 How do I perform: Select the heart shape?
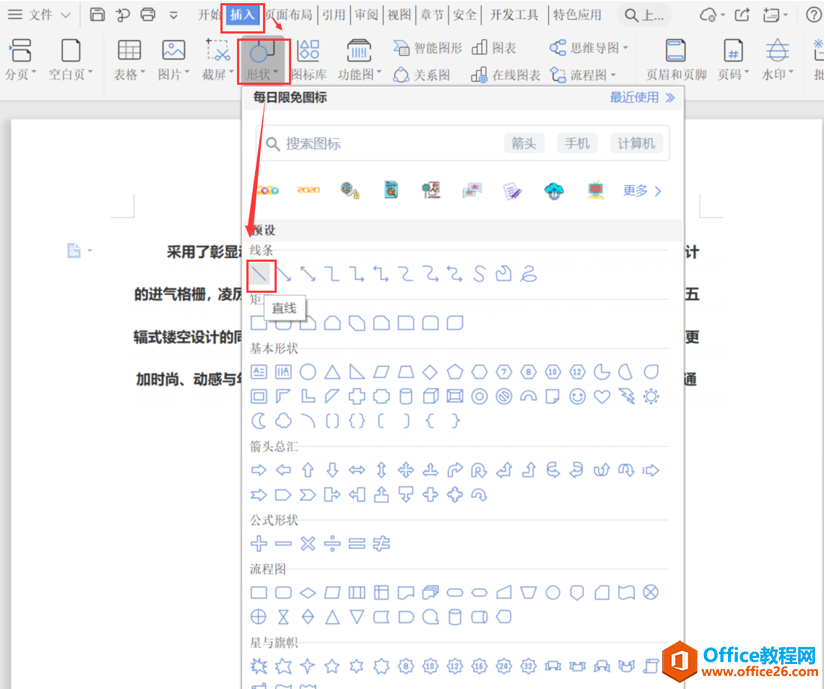602,397
